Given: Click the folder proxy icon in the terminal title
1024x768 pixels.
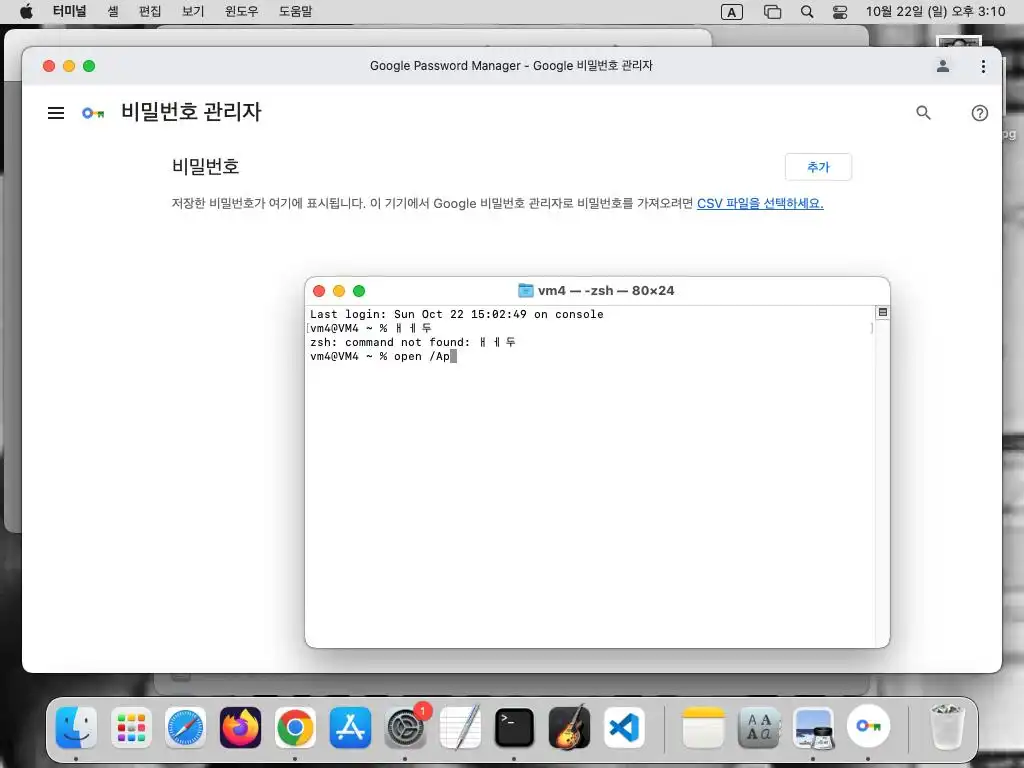Looking at the screenshot, I should (525, 291).
